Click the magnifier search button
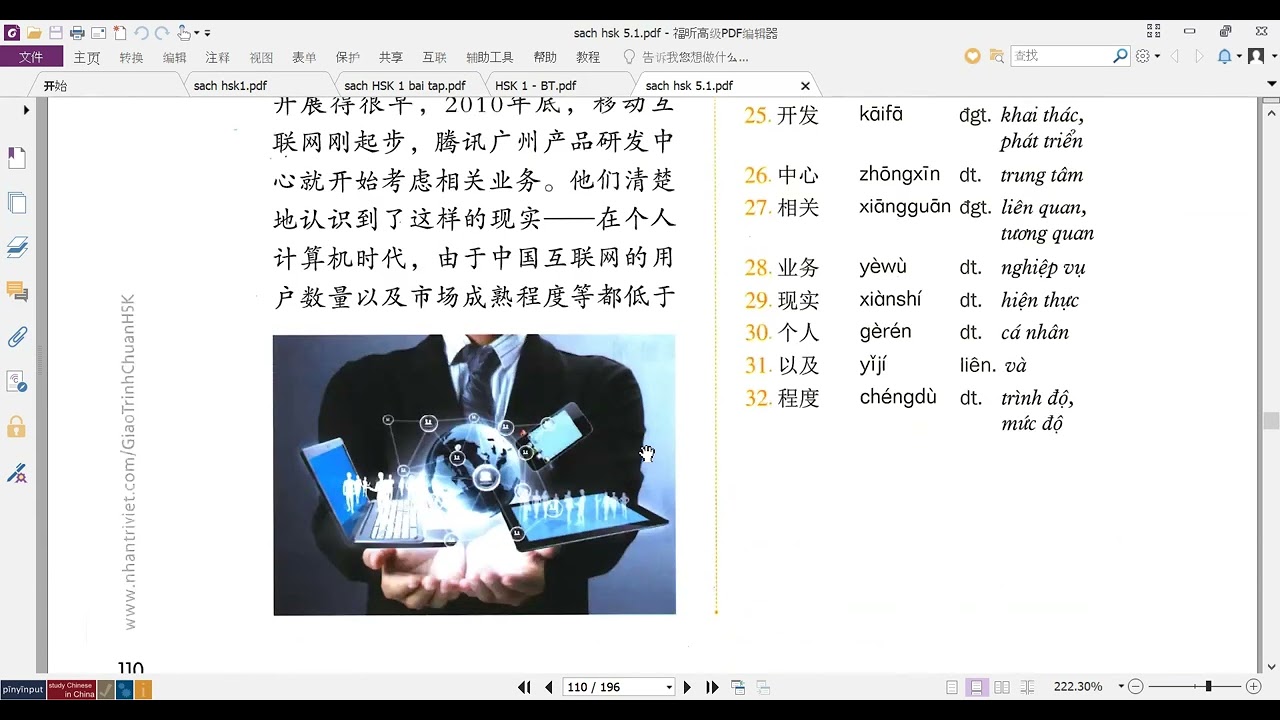The height and width of the screenshot is (720, 1280). (x=1121, y=56)
